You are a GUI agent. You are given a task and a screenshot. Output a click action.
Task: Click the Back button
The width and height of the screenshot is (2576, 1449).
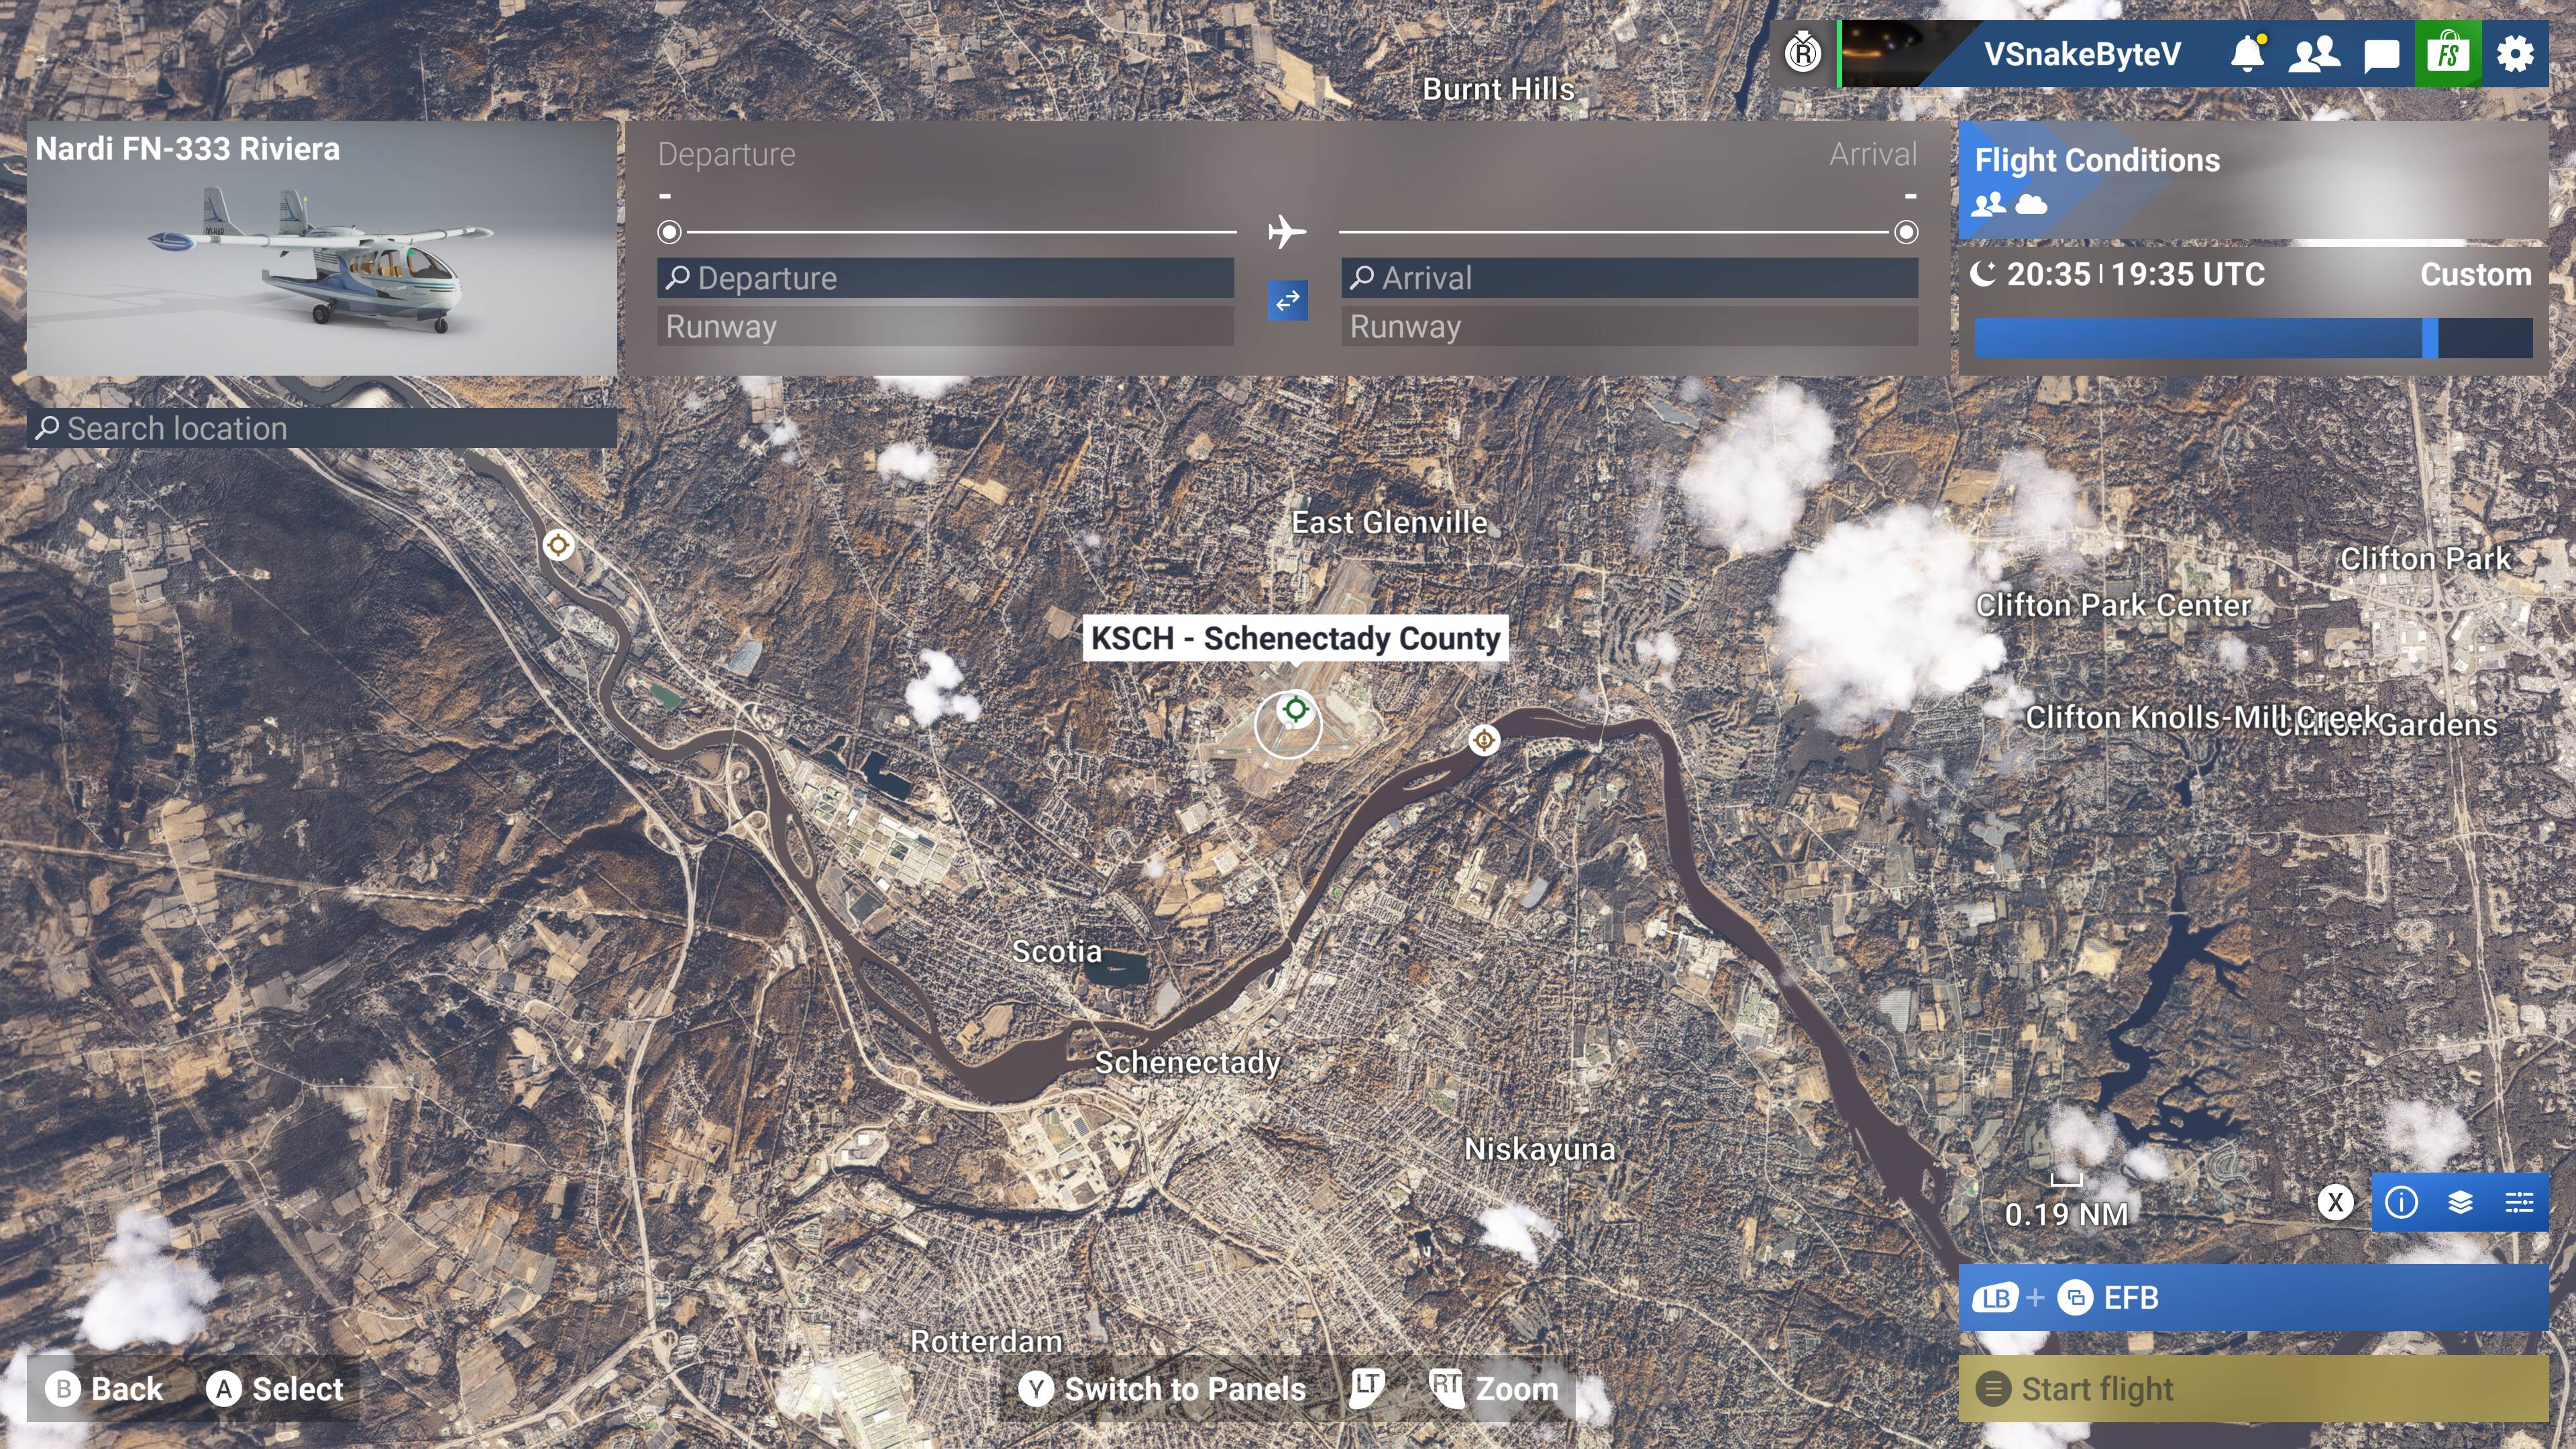(105, 1389)
